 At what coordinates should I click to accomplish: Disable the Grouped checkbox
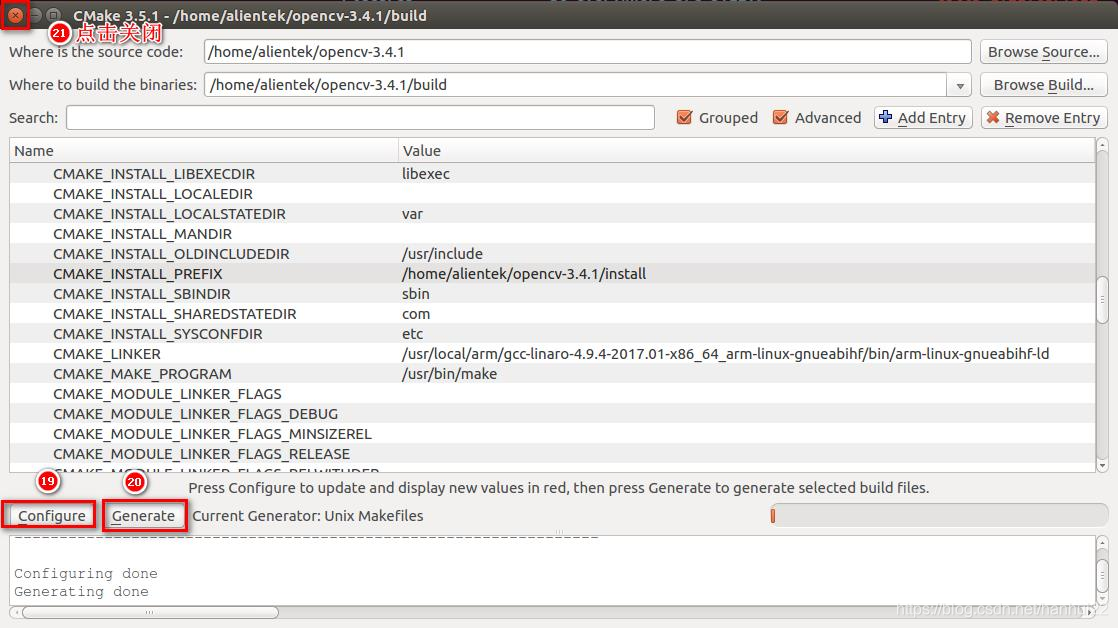click(685, 117)
